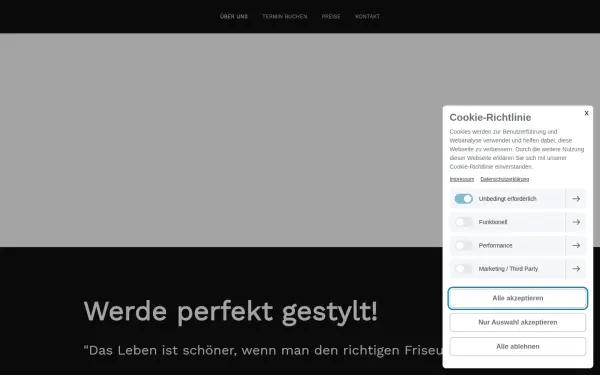Viewport: 600px width, 375px height.
Task: Click the Unbedingt erforderlich label
Action: click(x=507, y=199)
